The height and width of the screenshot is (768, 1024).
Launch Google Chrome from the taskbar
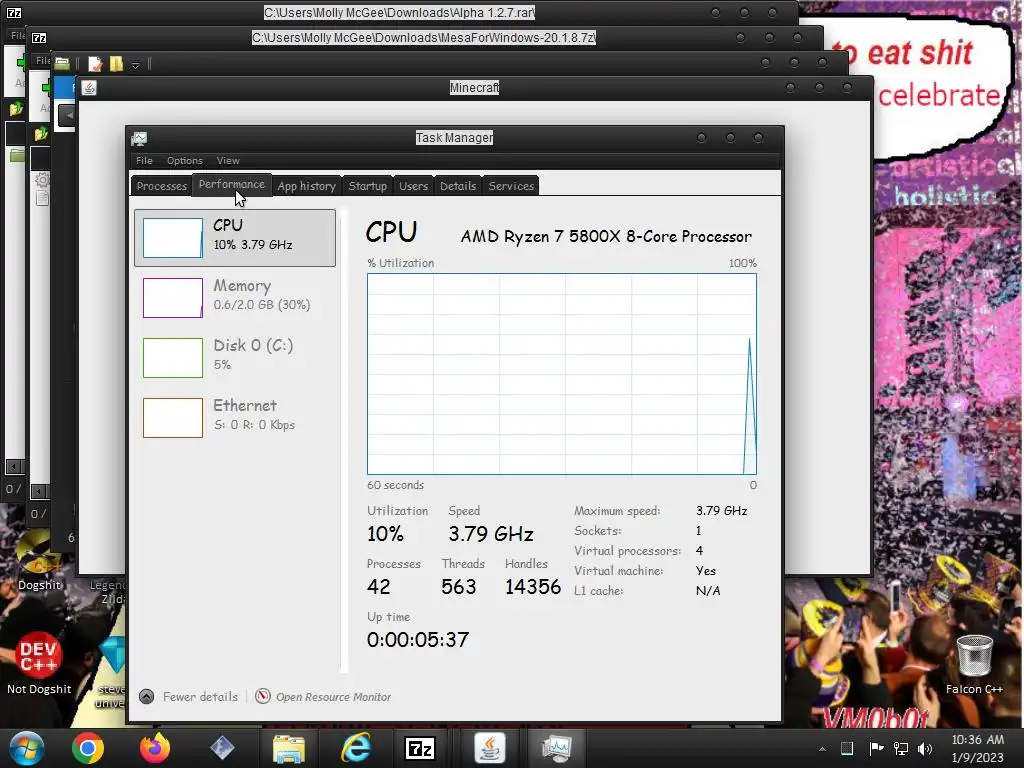(x=88, y=748)
